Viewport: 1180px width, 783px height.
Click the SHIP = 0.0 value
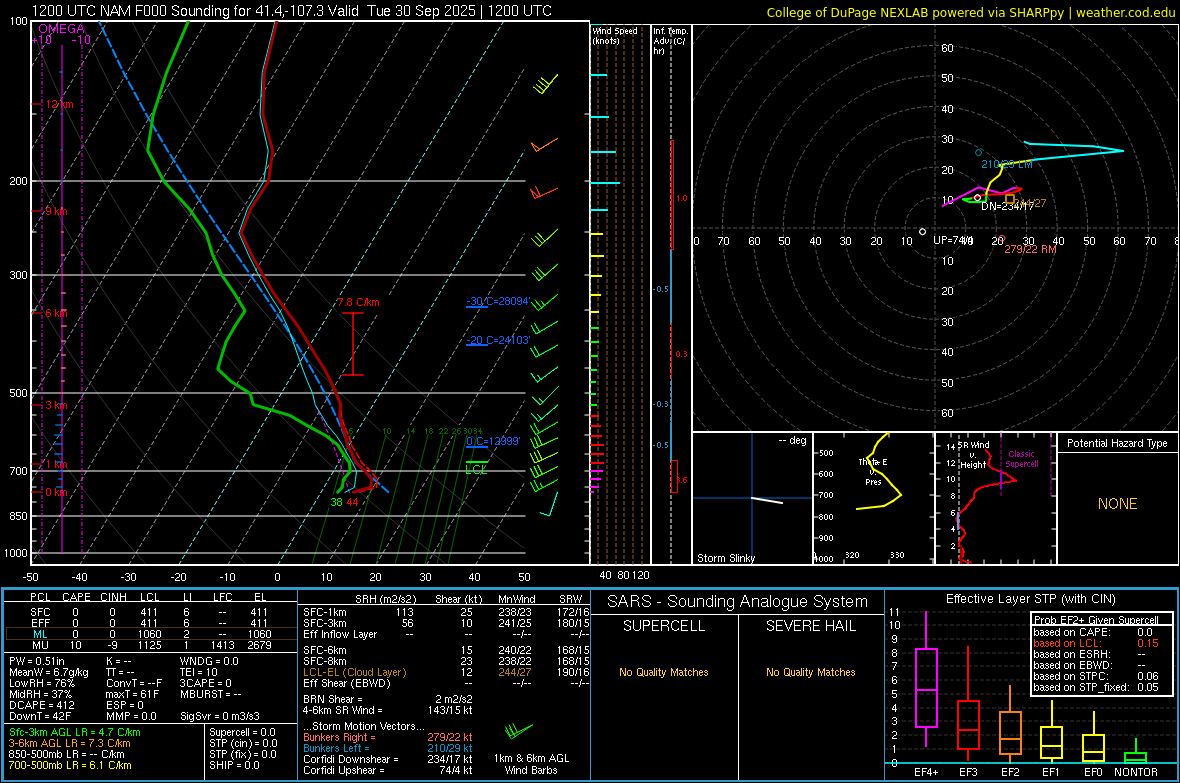click(234, 766)
